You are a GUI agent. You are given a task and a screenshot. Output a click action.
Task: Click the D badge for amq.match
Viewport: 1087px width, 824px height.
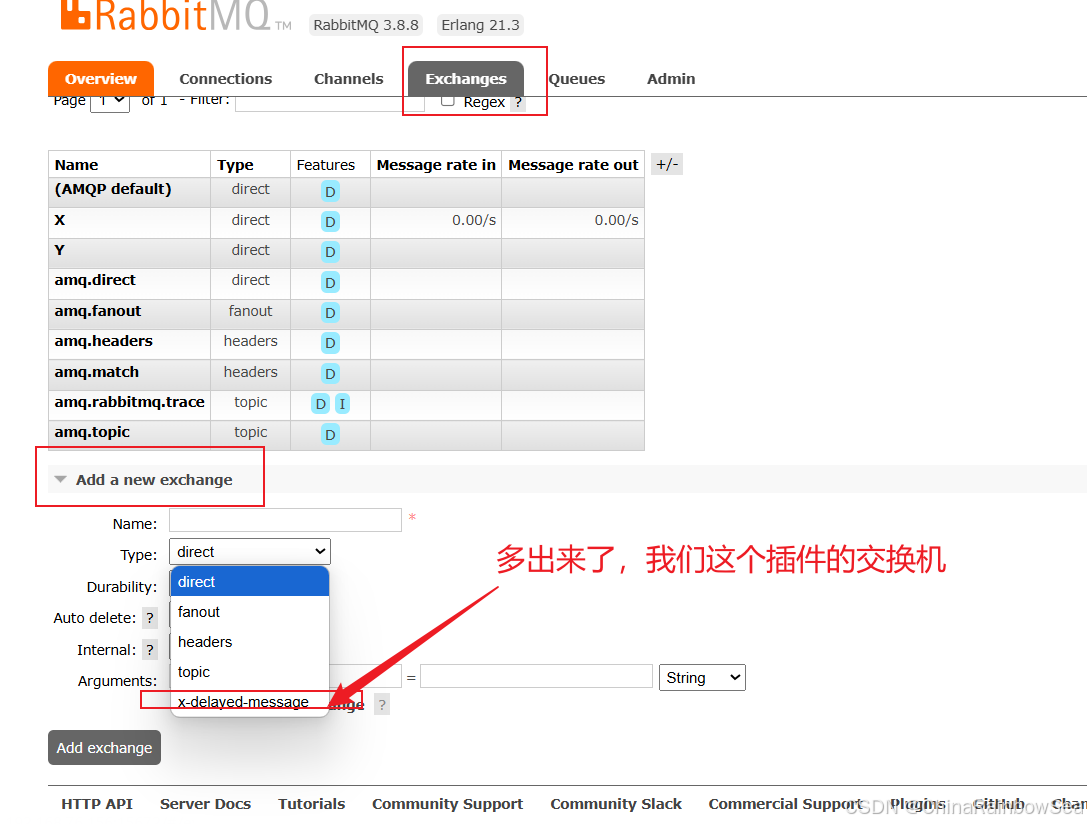[x=330, y=374]
